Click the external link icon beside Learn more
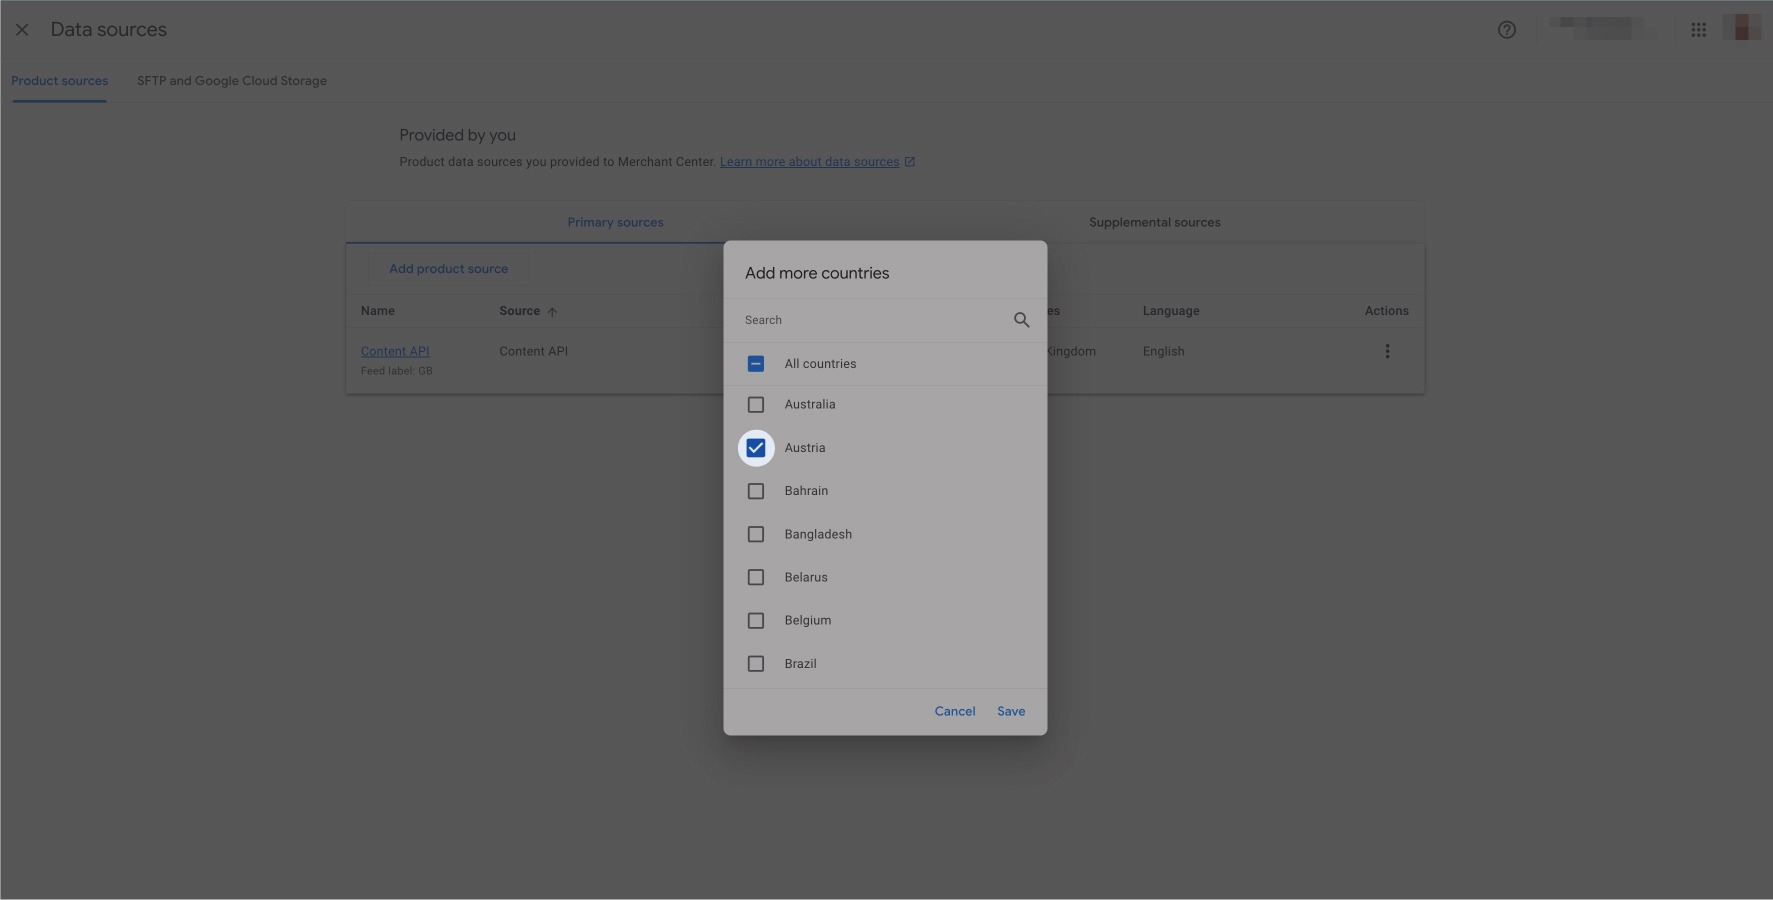This screenshot has height=900, width=1773. 910,162
